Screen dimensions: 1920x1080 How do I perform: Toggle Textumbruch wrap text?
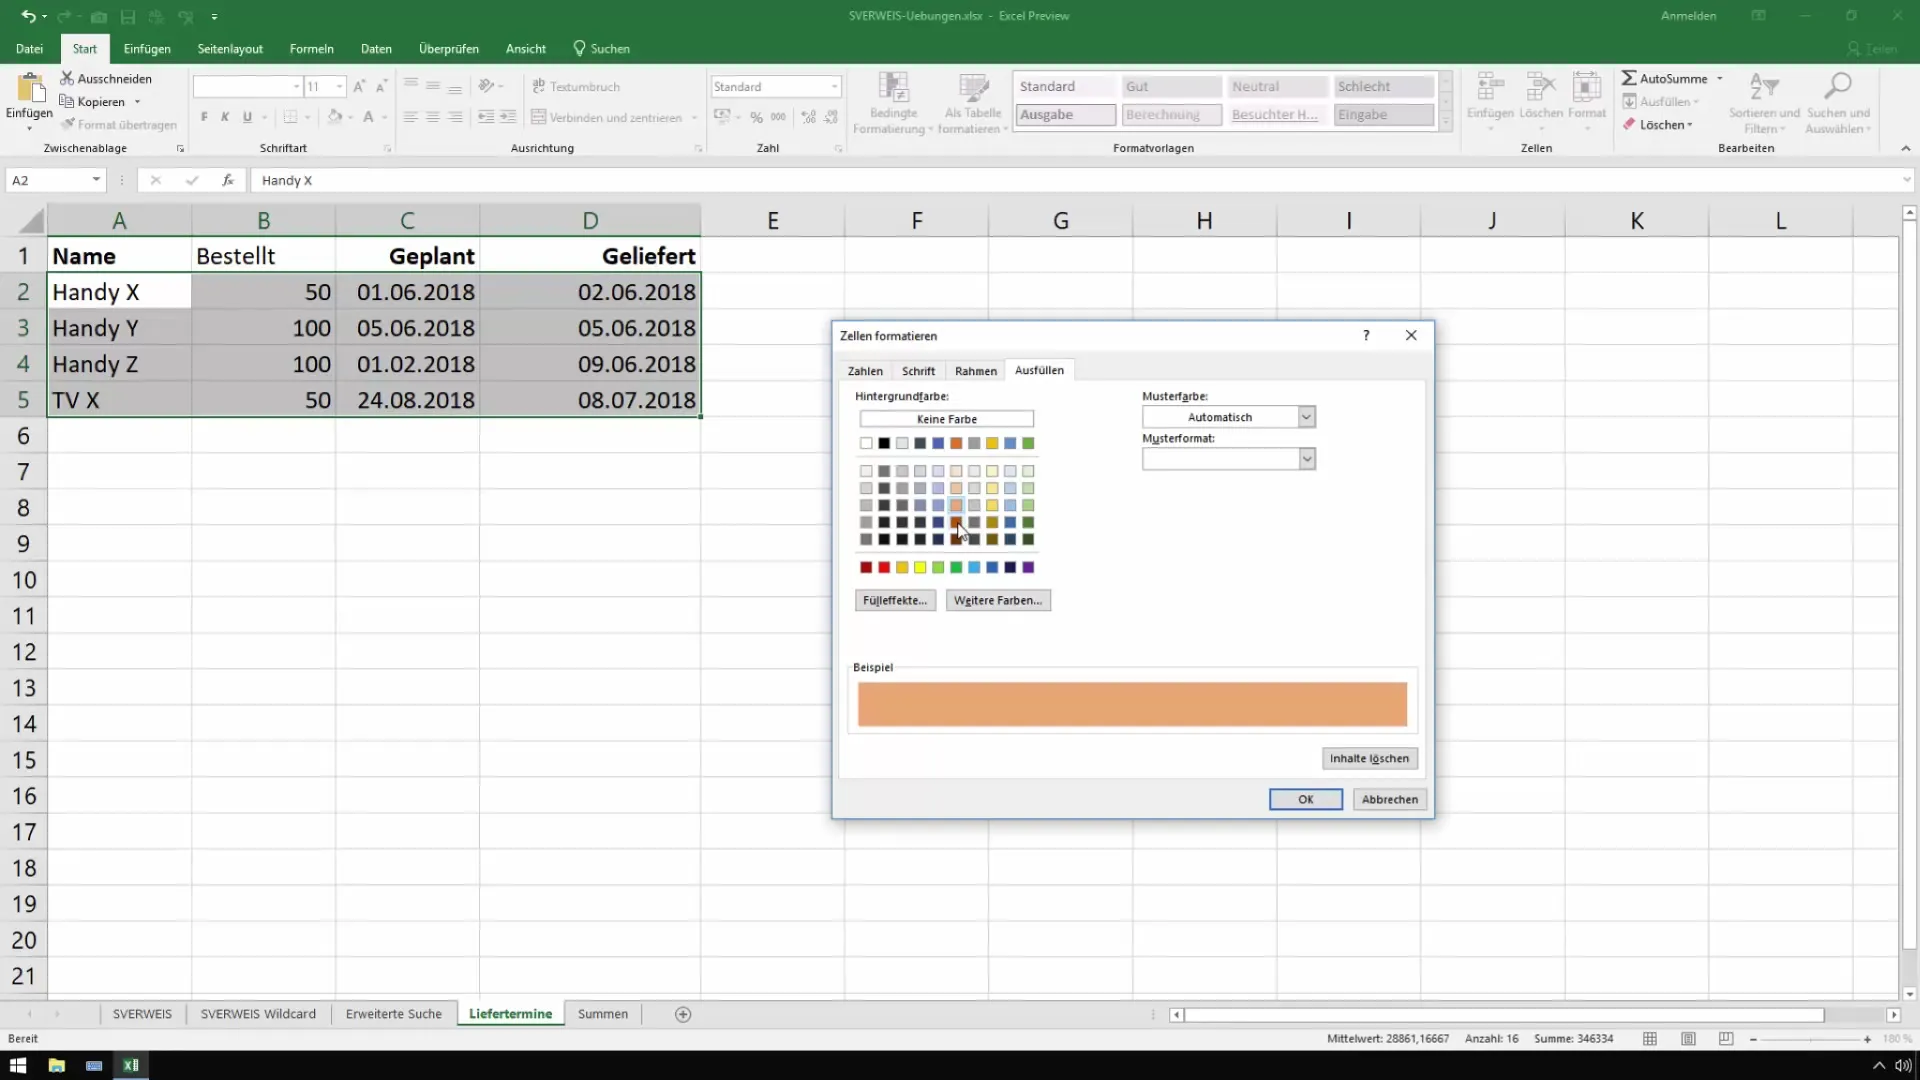(x=576, y=86)
